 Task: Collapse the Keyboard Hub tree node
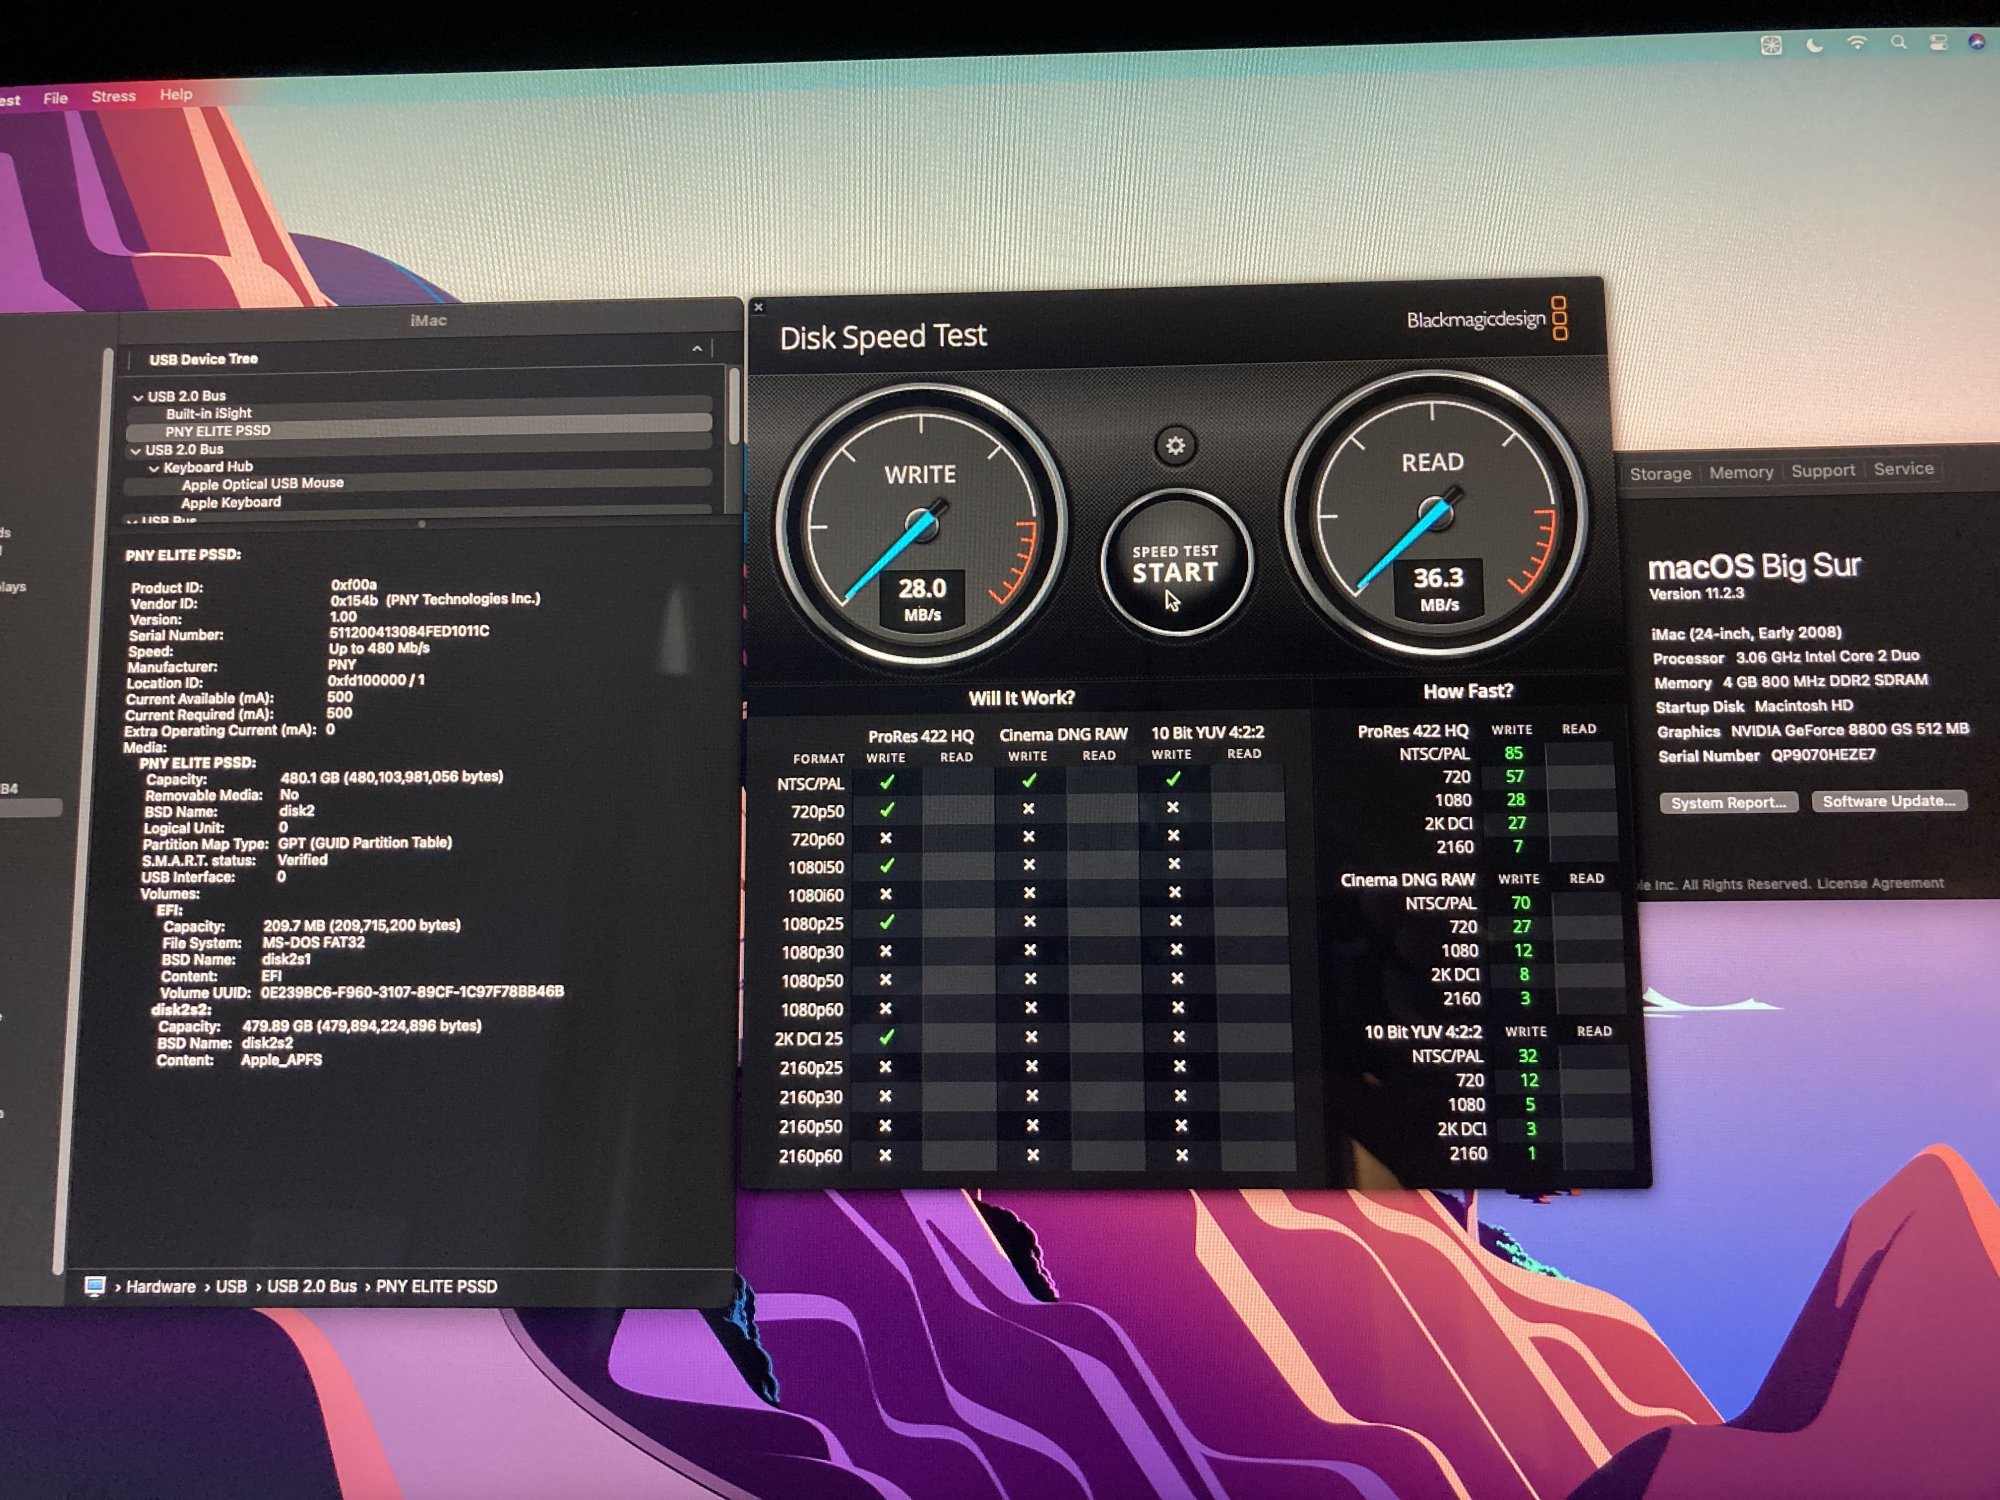pos(154,468)
